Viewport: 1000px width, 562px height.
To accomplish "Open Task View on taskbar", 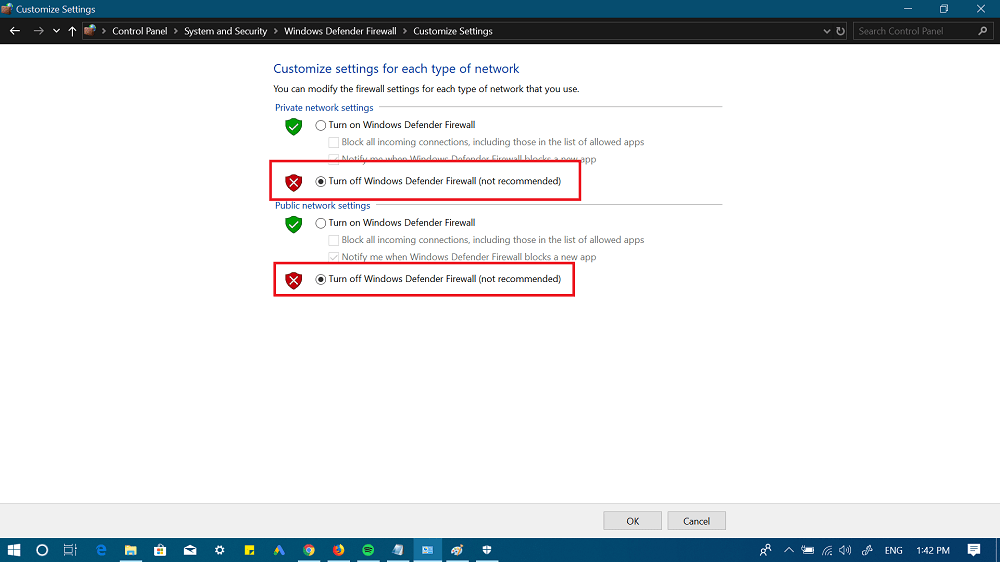I will pyautogui.click(x=70, y=550).
